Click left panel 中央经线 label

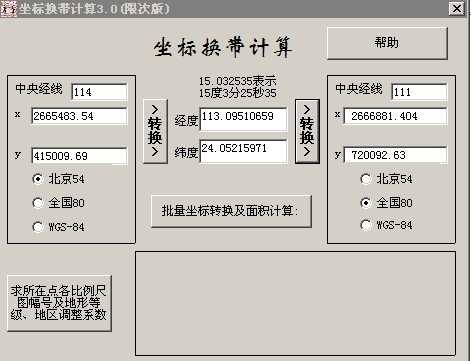(39, 89)
